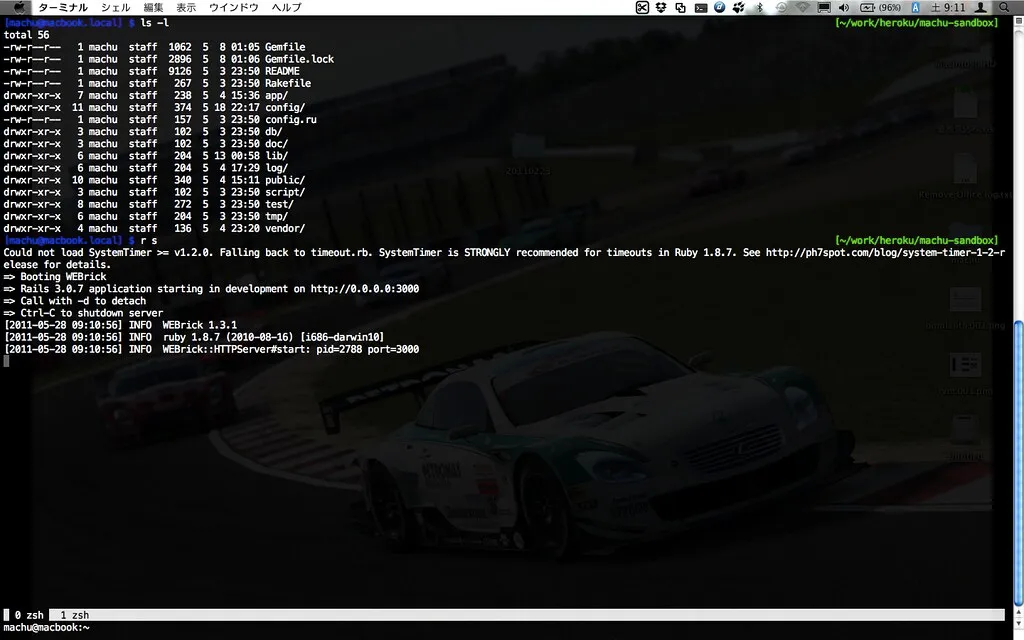Image resolution: width=1024 pixels, height=640 pixels.
Task: Click the Wi-Fi status icon
Action: (x=803, y=7)
